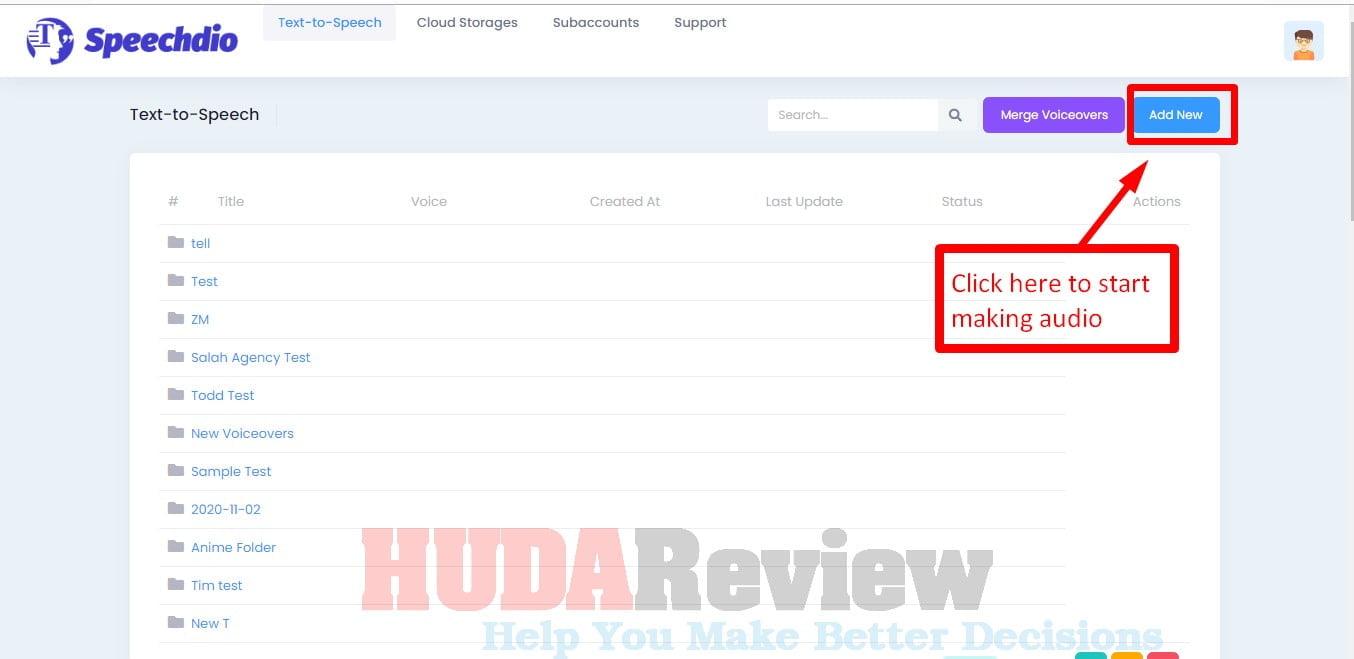The height and width of the screenshot is (659, 1354).
Task: Click folder icon beside Anime Folder
Action: (x=176, y=546)
